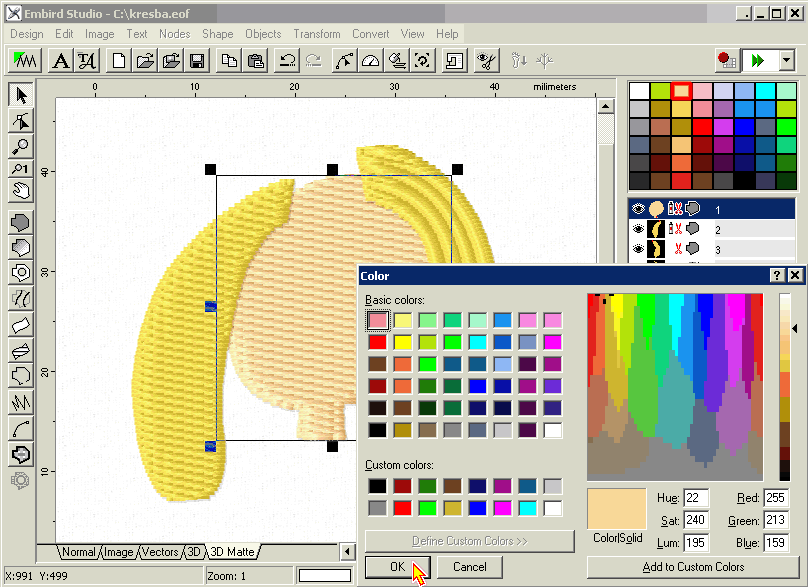Image resolution: width=808 pixels, height=587 pixels.
Task: Pick the red basic color swatch
Action: tap(377, 342)
